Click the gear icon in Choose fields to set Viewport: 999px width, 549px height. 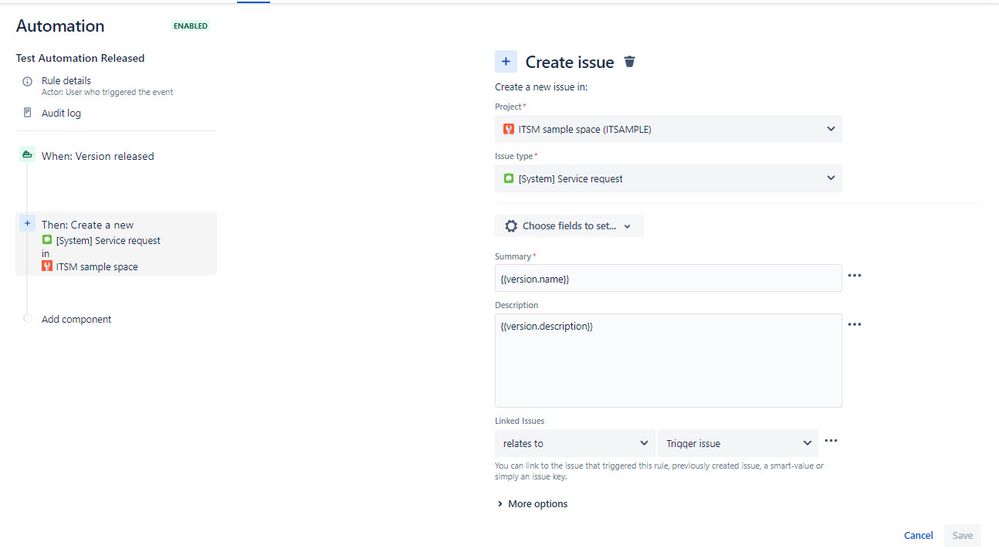click(511, 226)
